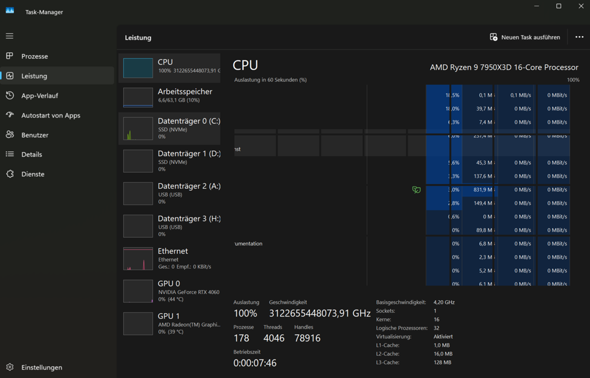Select the Ethernet graph thumbnail

pyautogui.click(x=138, y=259)
